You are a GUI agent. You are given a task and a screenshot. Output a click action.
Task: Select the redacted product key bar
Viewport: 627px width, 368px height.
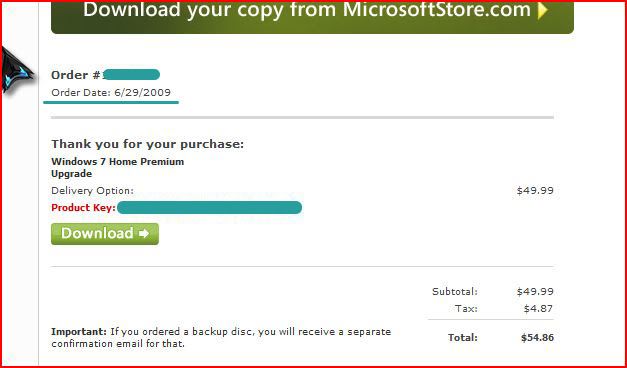209,208
